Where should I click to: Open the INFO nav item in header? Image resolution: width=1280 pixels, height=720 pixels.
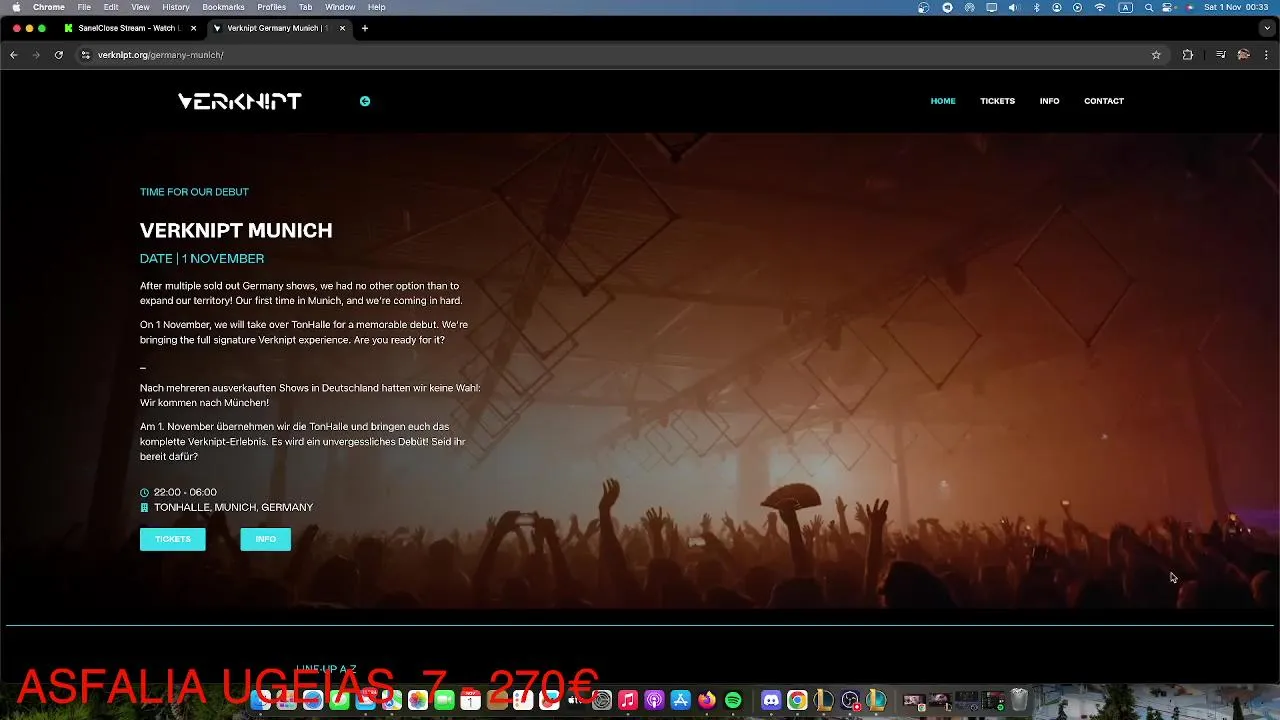(x=1049, y=101)
